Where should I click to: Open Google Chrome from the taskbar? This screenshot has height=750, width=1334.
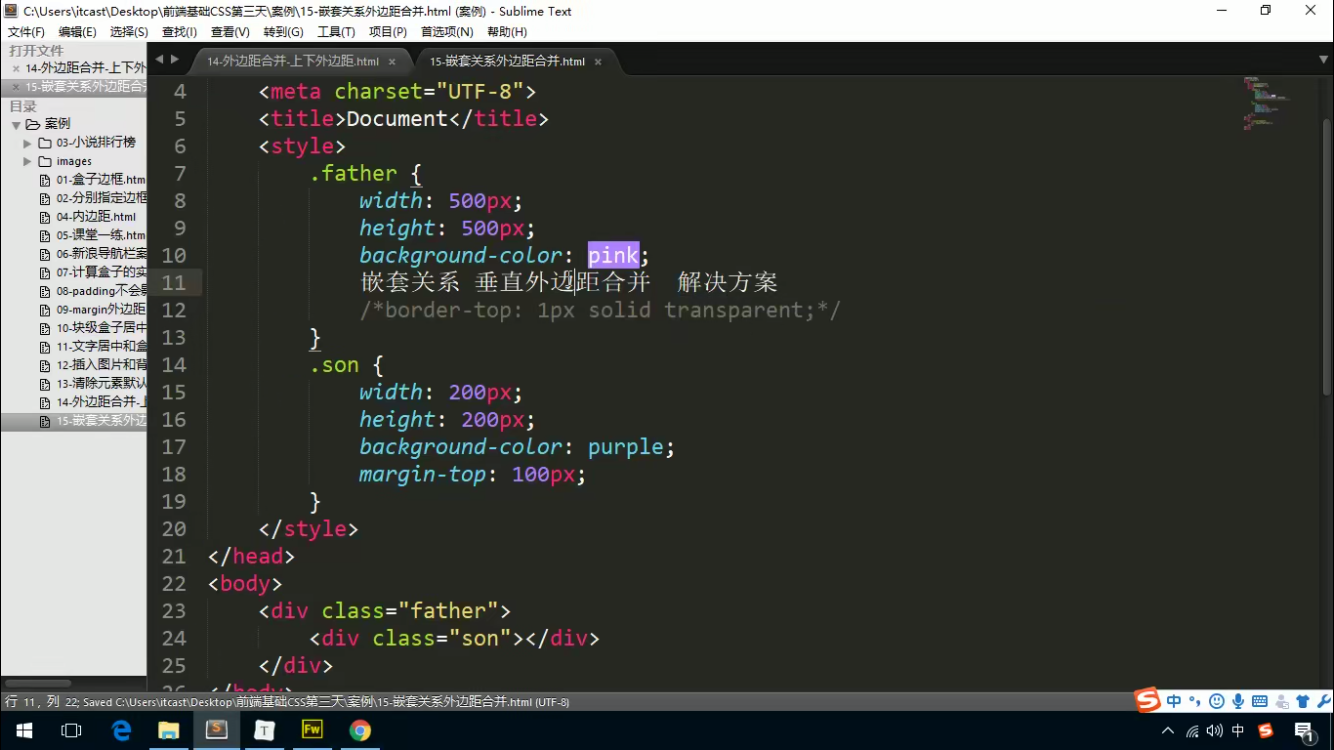click(360, 731)
